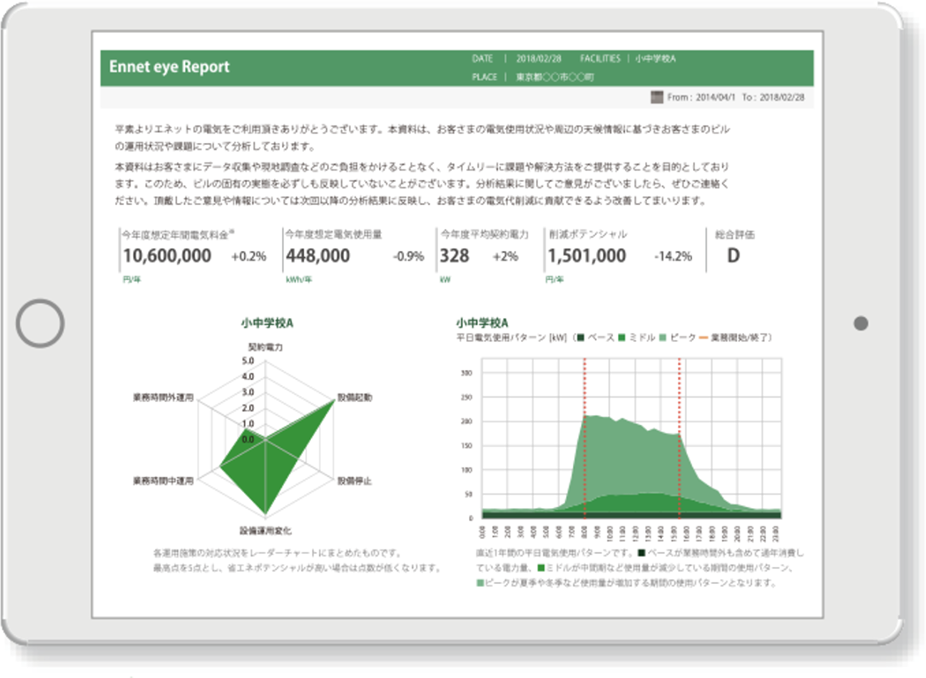
Task: Click the Ennet eye Report title
Action: [169, 67]
